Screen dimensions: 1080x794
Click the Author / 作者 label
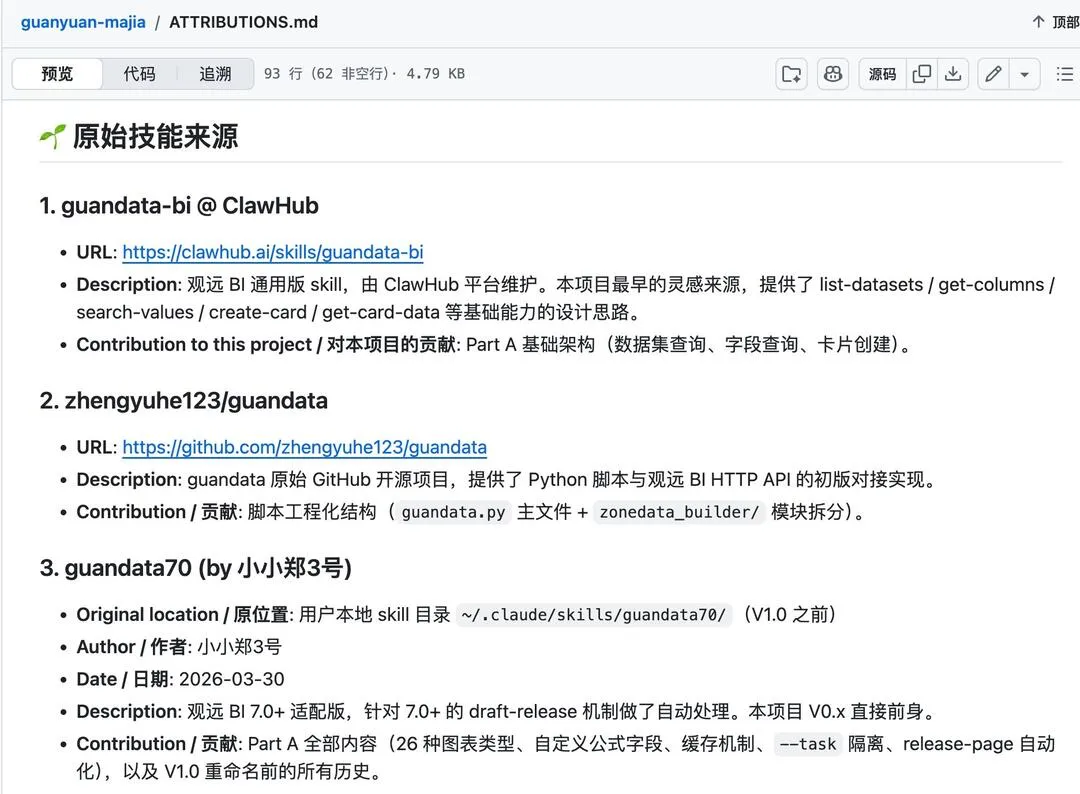coord(131,647)
